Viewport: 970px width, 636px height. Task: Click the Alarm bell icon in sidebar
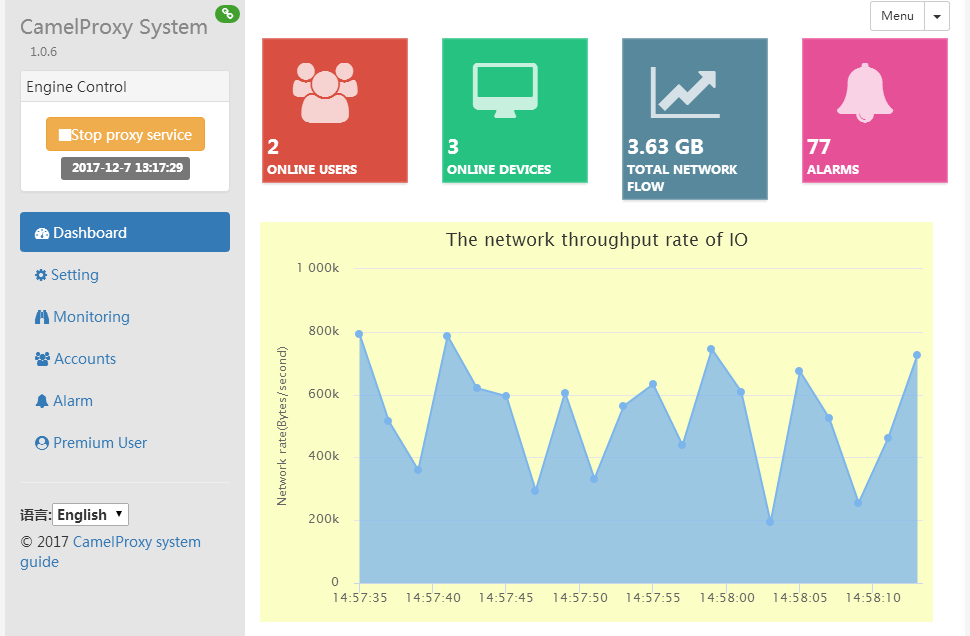pos(41,401)
